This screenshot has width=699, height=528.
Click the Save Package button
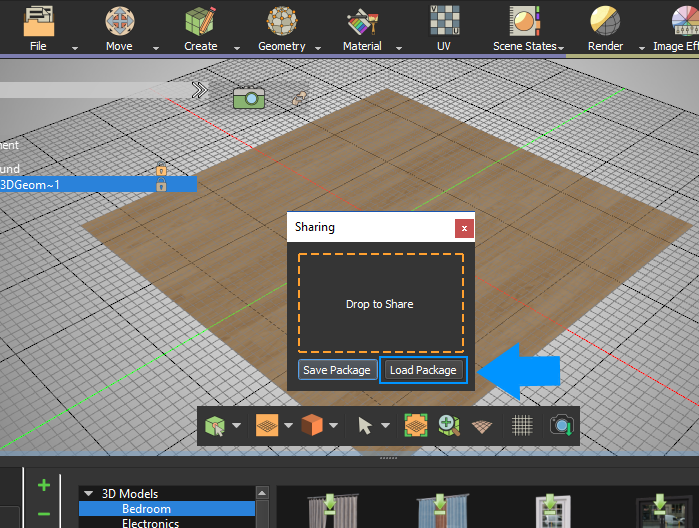pyautogui.click(x=337, y=370)
